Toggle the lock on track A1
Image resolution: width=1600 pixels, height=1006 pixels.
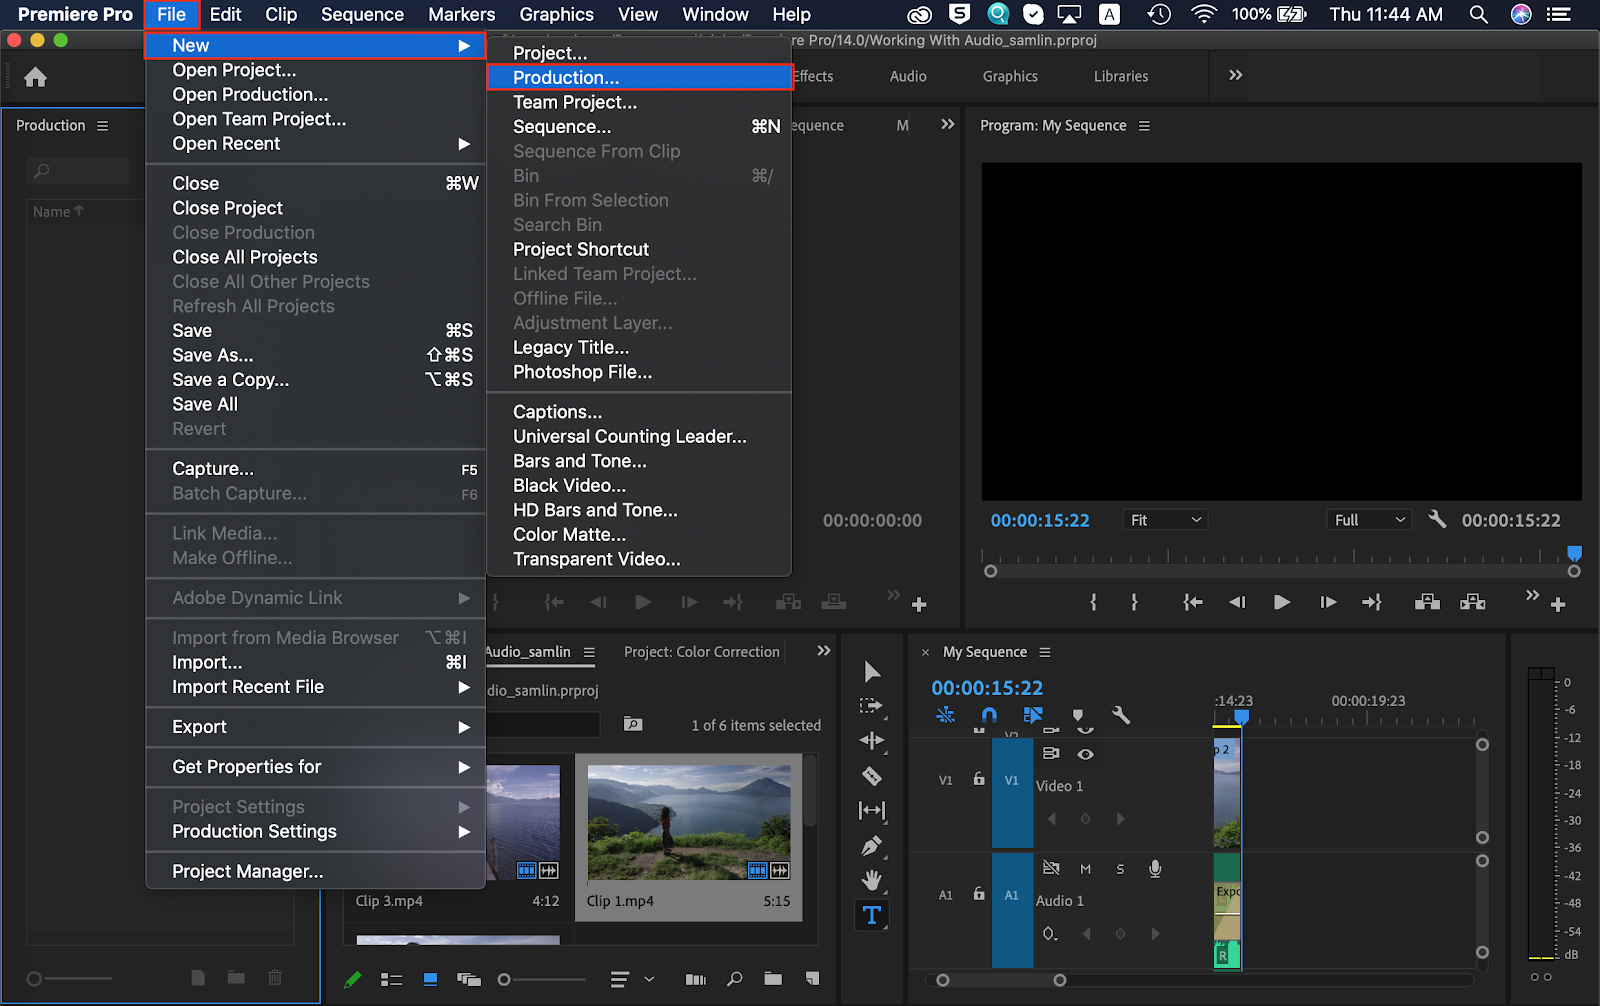point(979,894)
